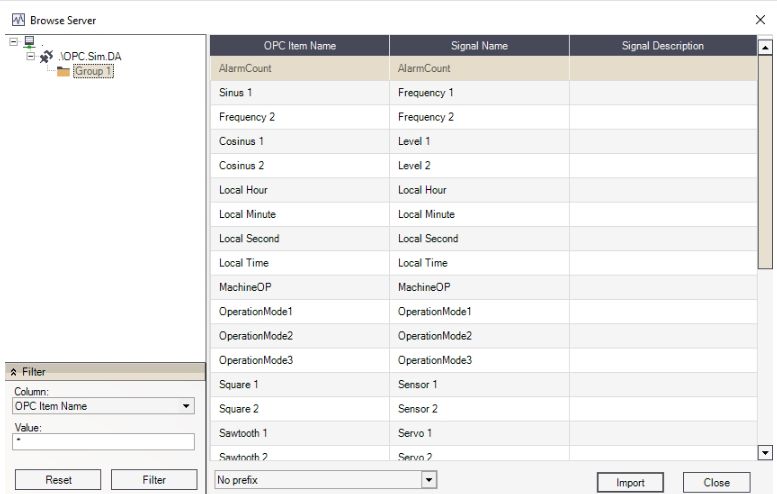The image size is (777, 494).
Task: Close the Browse Server window
Action: click(759, 19)
